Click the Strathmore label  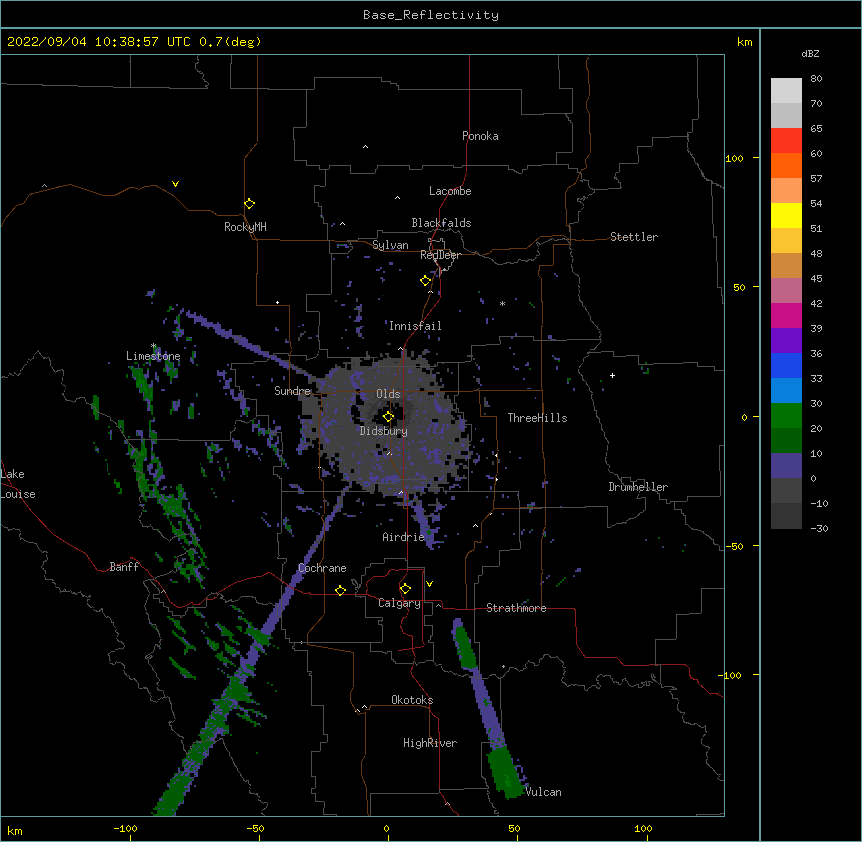[516, 608]
